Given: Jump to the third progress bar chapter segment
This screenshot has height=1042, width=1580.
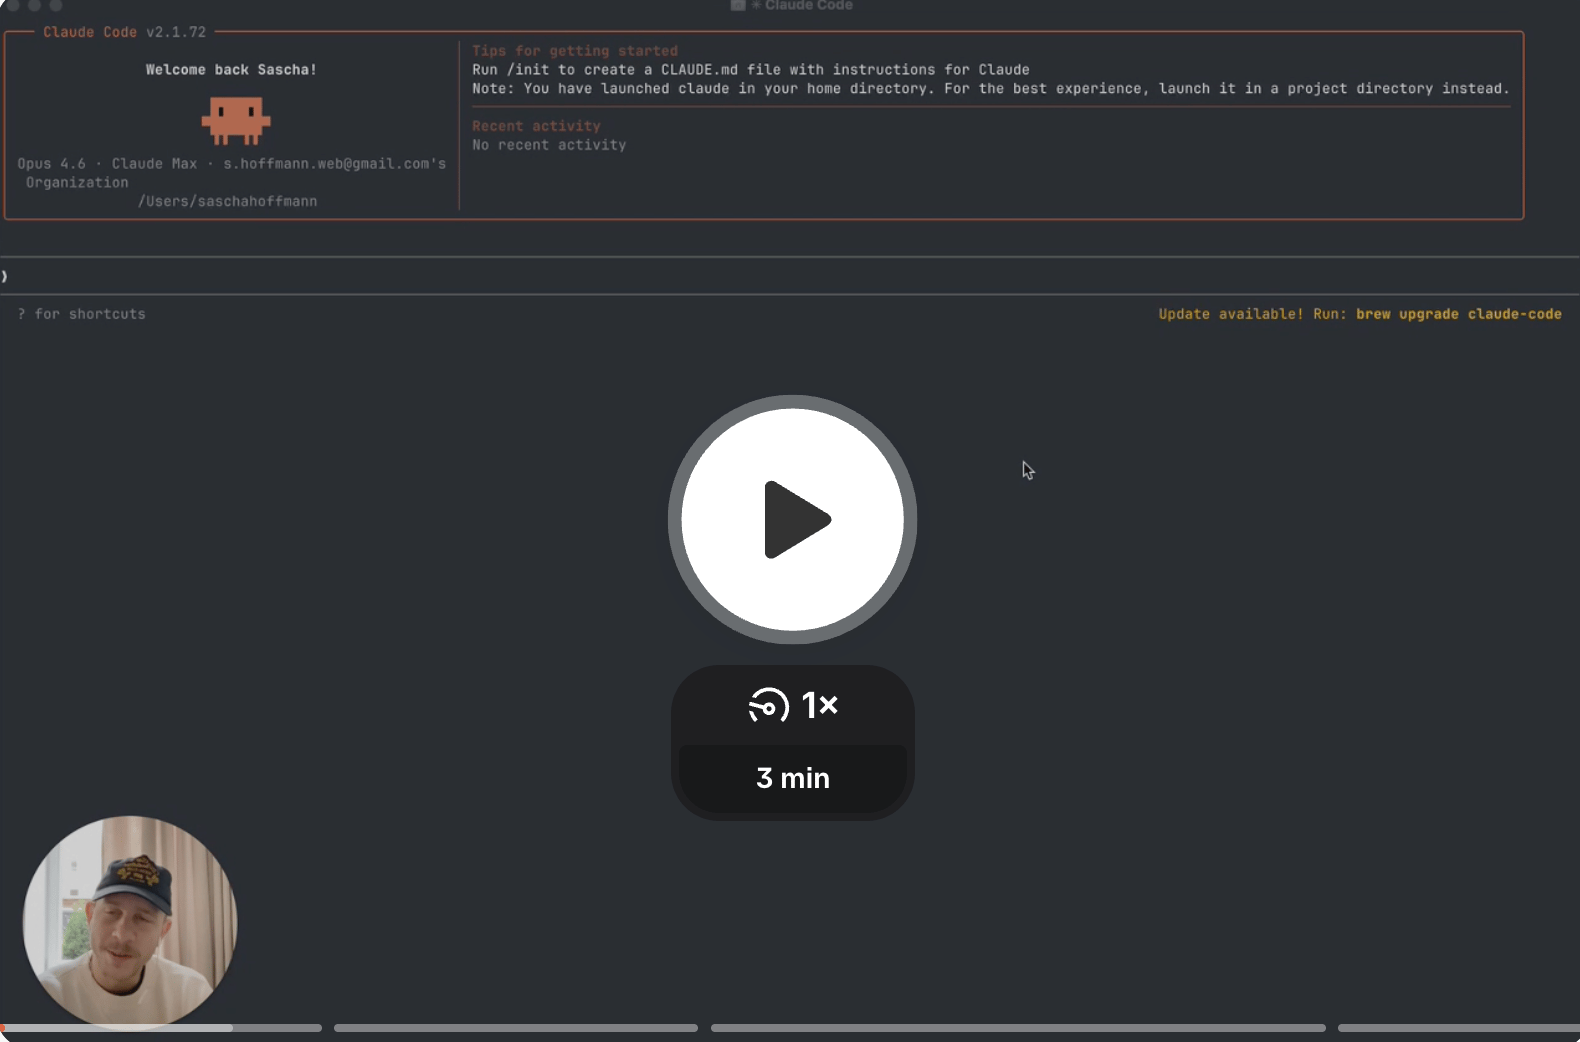Looking at the screenshot, I should pyautogui.click(x=1018, y=1028).
